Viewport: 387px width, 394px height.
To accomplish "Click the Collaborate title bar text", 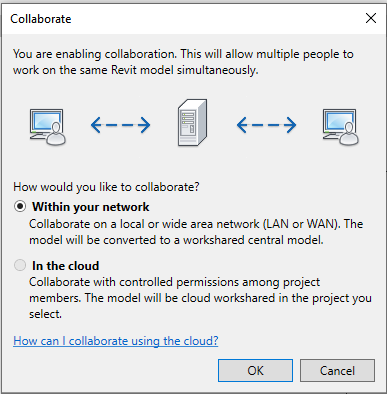I will [41, 19].
